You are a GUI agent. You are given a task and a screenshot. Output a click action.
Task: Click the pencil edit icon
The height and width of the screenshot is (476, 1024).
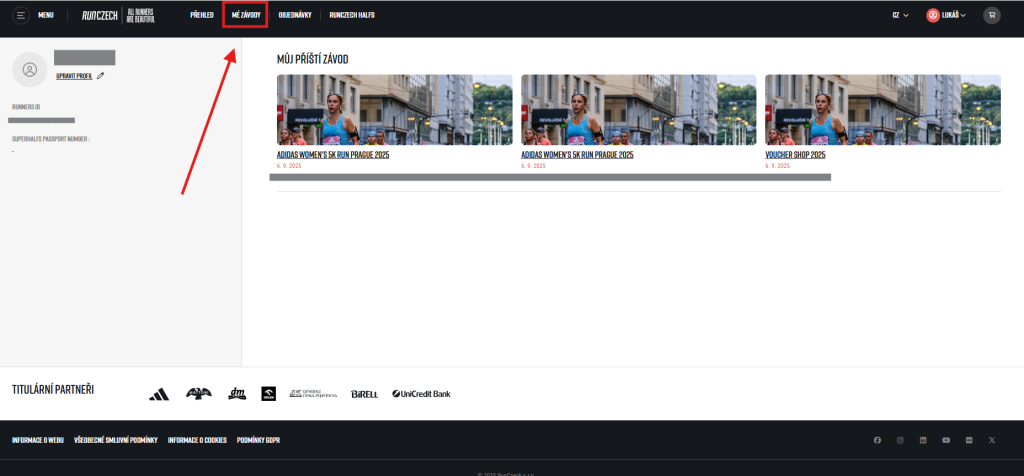(x=101, y=76)
